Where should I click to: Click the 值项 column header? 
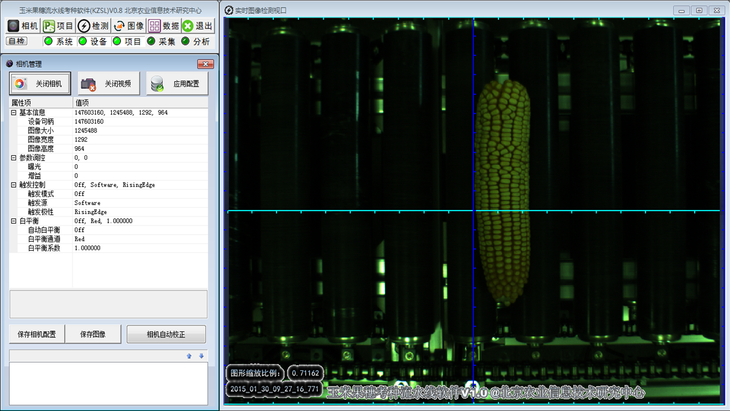(140, 102)
